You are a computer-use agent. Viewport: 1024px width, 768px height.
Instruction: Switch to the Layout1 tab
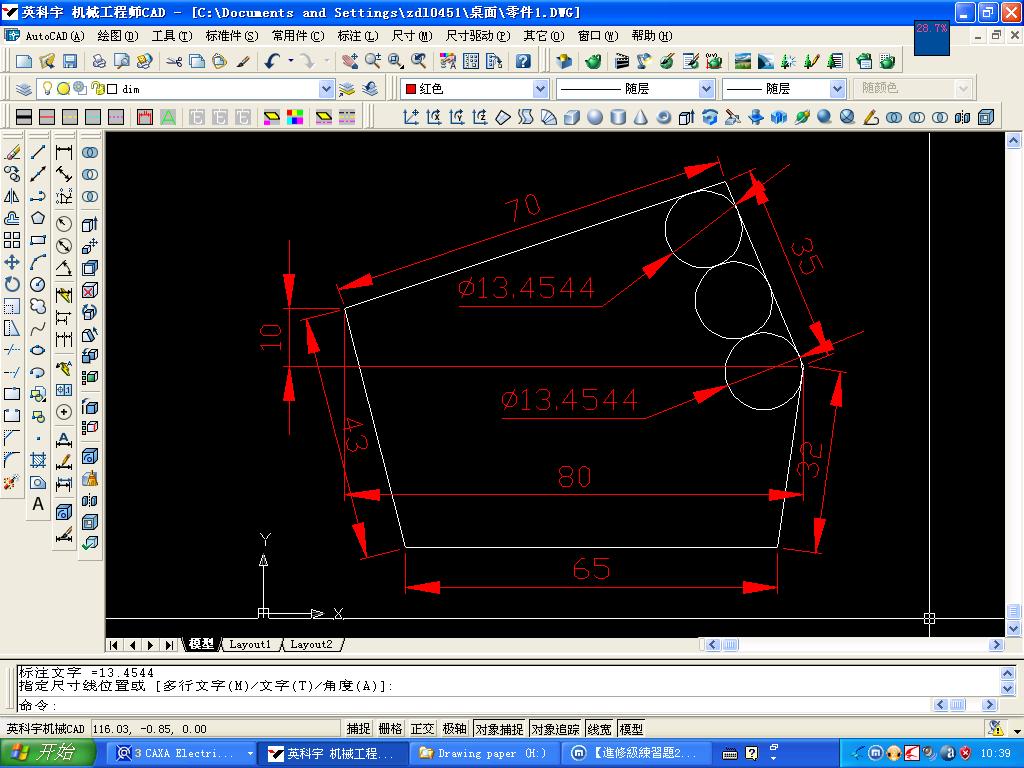[249, 645]
